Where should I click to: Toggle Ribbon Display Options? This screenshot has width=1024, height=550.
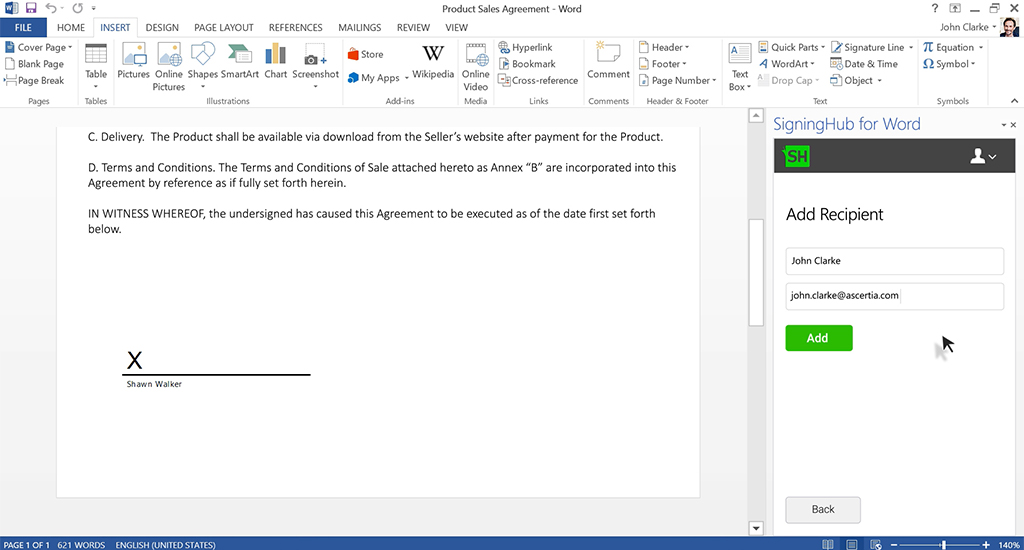pos(955,8)
